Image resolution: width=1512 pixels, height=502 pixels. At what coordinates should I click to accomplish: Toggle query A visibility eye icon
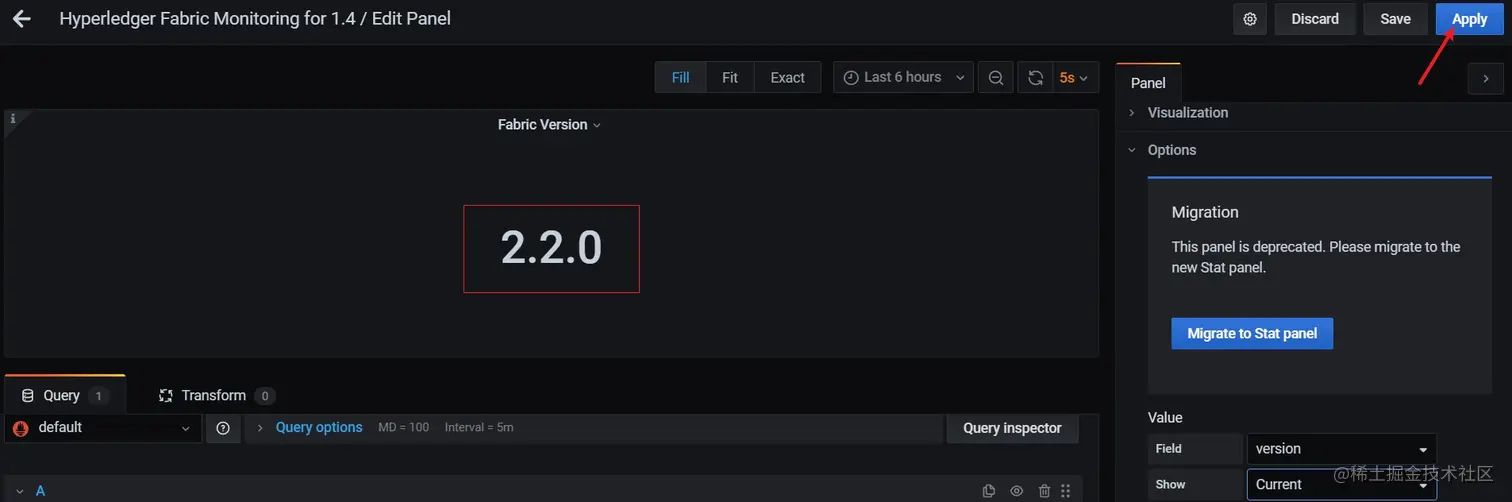pos(1017,490)
